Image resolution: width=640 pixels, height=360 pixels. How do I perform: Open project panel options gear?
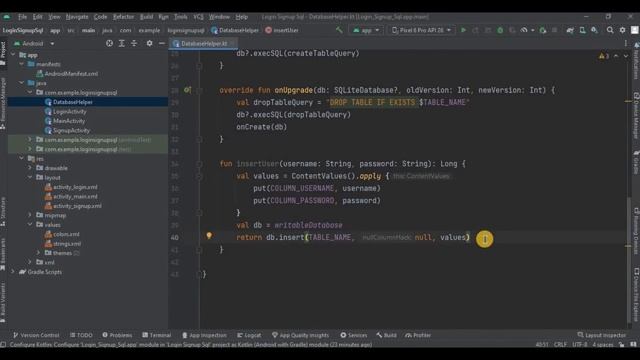(x=149, y=43)
